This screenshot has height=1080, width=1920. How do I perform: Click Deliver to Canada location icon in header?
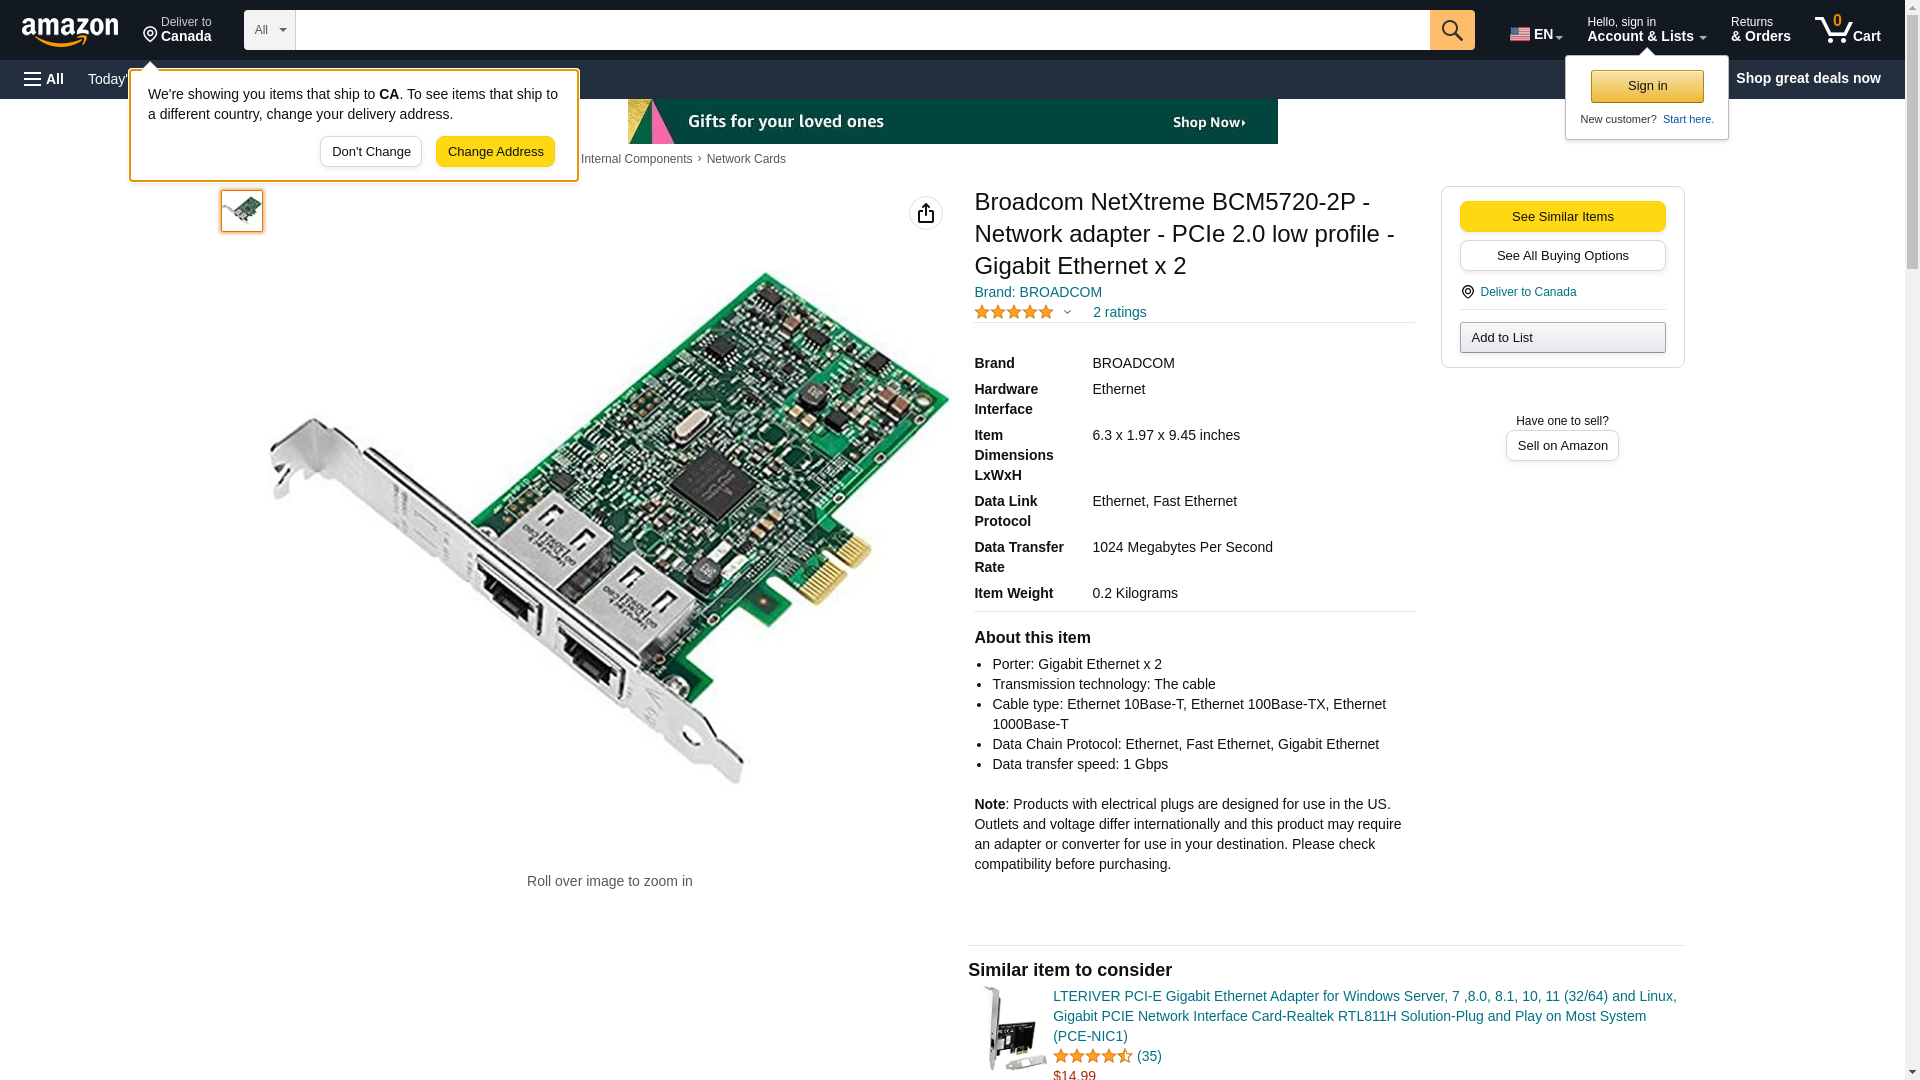click(150, 35)
